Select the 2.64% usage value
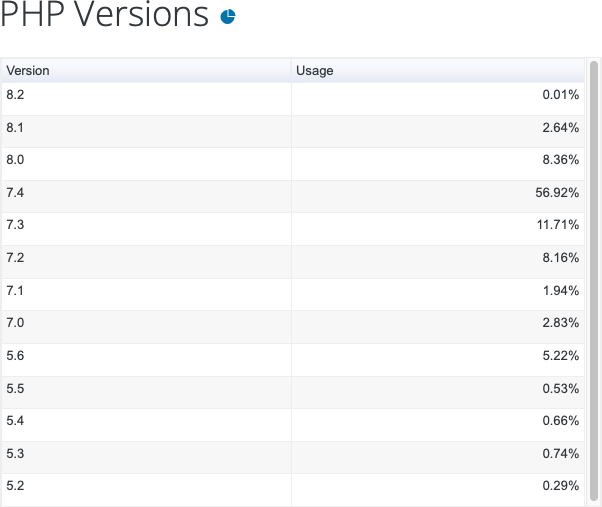This screenshot has height=507, width=602. [561, 127]
